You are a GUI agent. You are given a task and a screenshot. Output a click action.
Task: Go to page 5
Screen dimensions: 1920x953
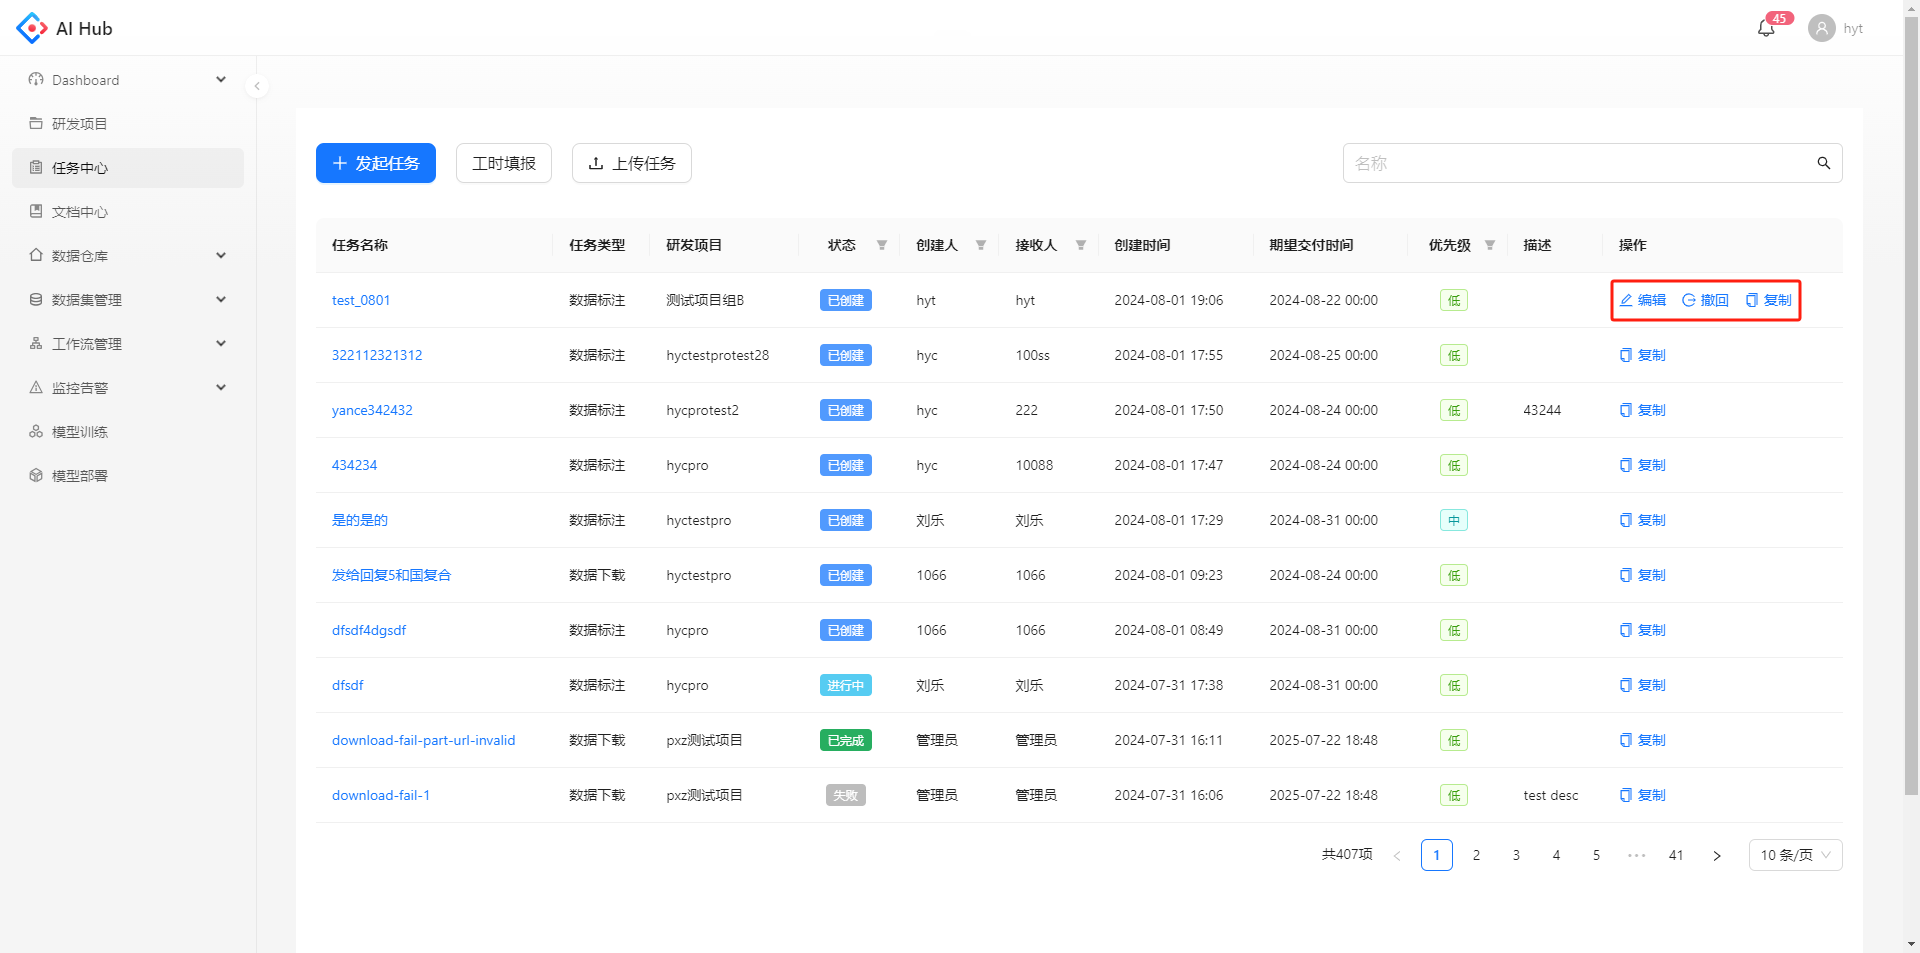click(1597, 855)
